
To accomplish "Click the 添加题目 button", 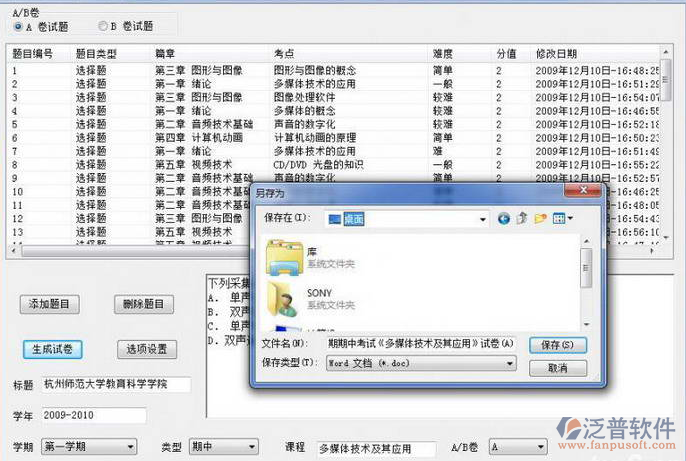I will click(49, 304).
